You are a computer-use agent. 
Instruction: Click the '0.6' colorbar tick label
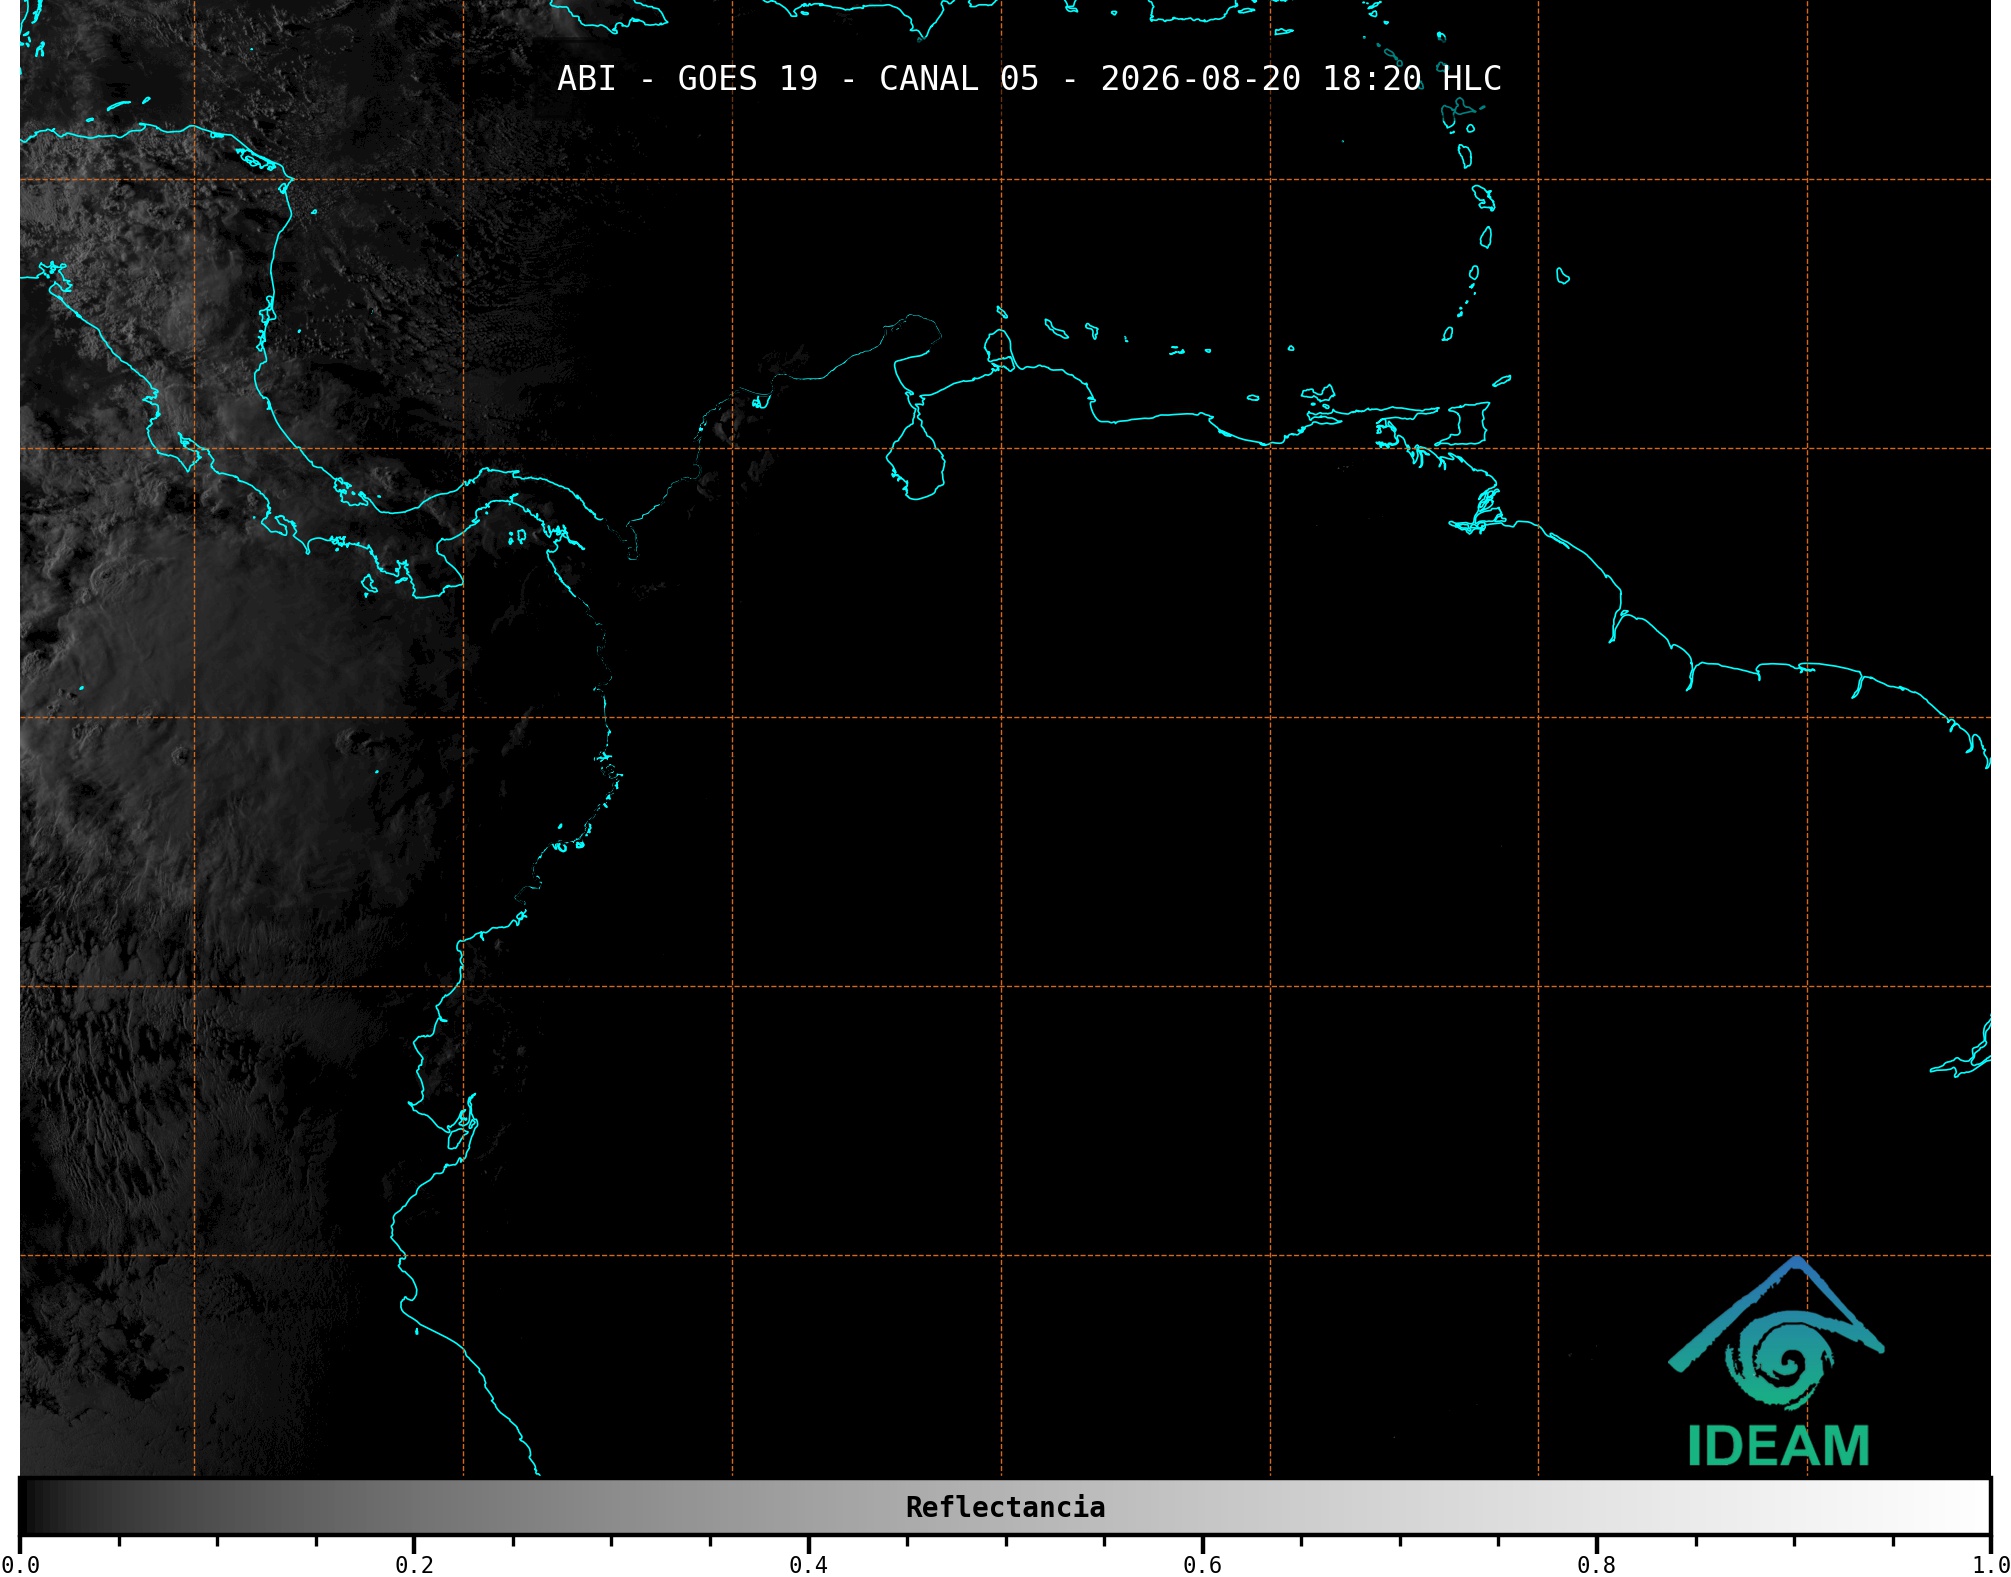click(x=1202, y=1565)
